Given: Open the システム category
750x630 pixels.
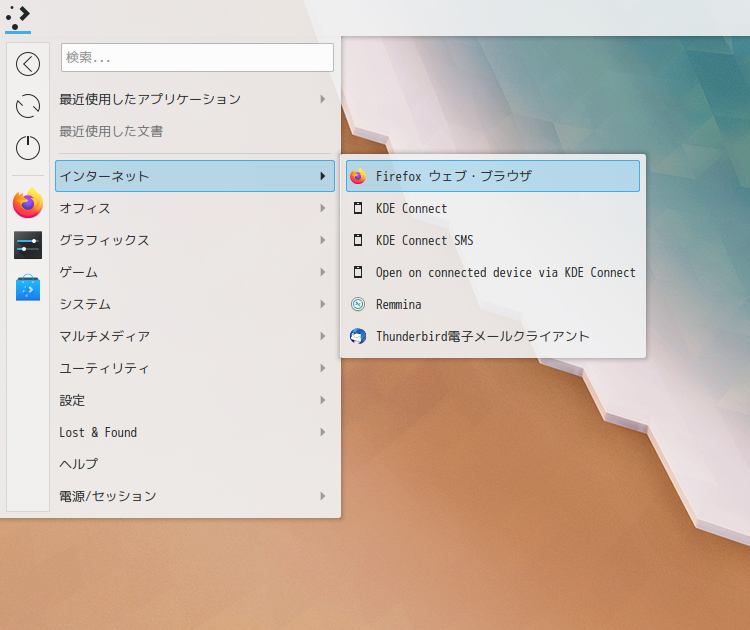Looking at the screenshot, I should click(x=194, y=304).
